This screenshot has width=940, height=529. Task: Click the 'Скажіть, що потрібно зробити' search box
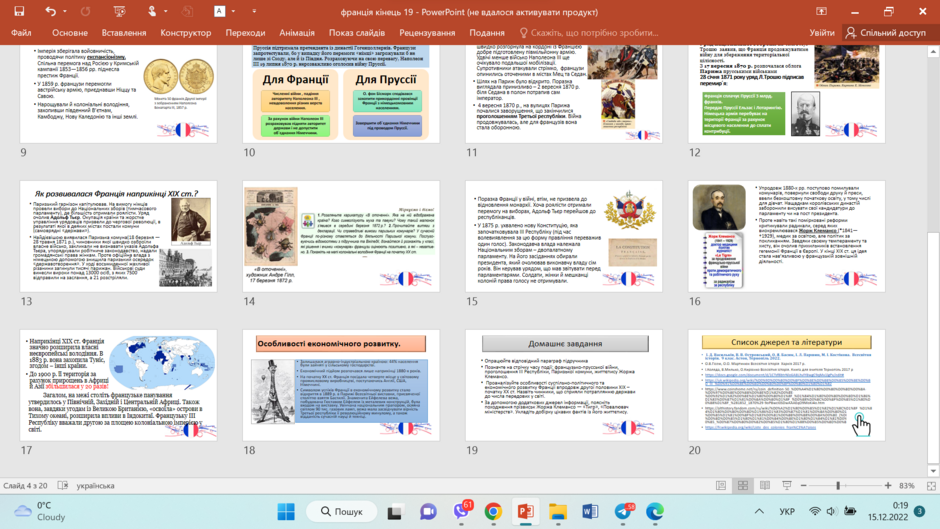click(589, 33)
